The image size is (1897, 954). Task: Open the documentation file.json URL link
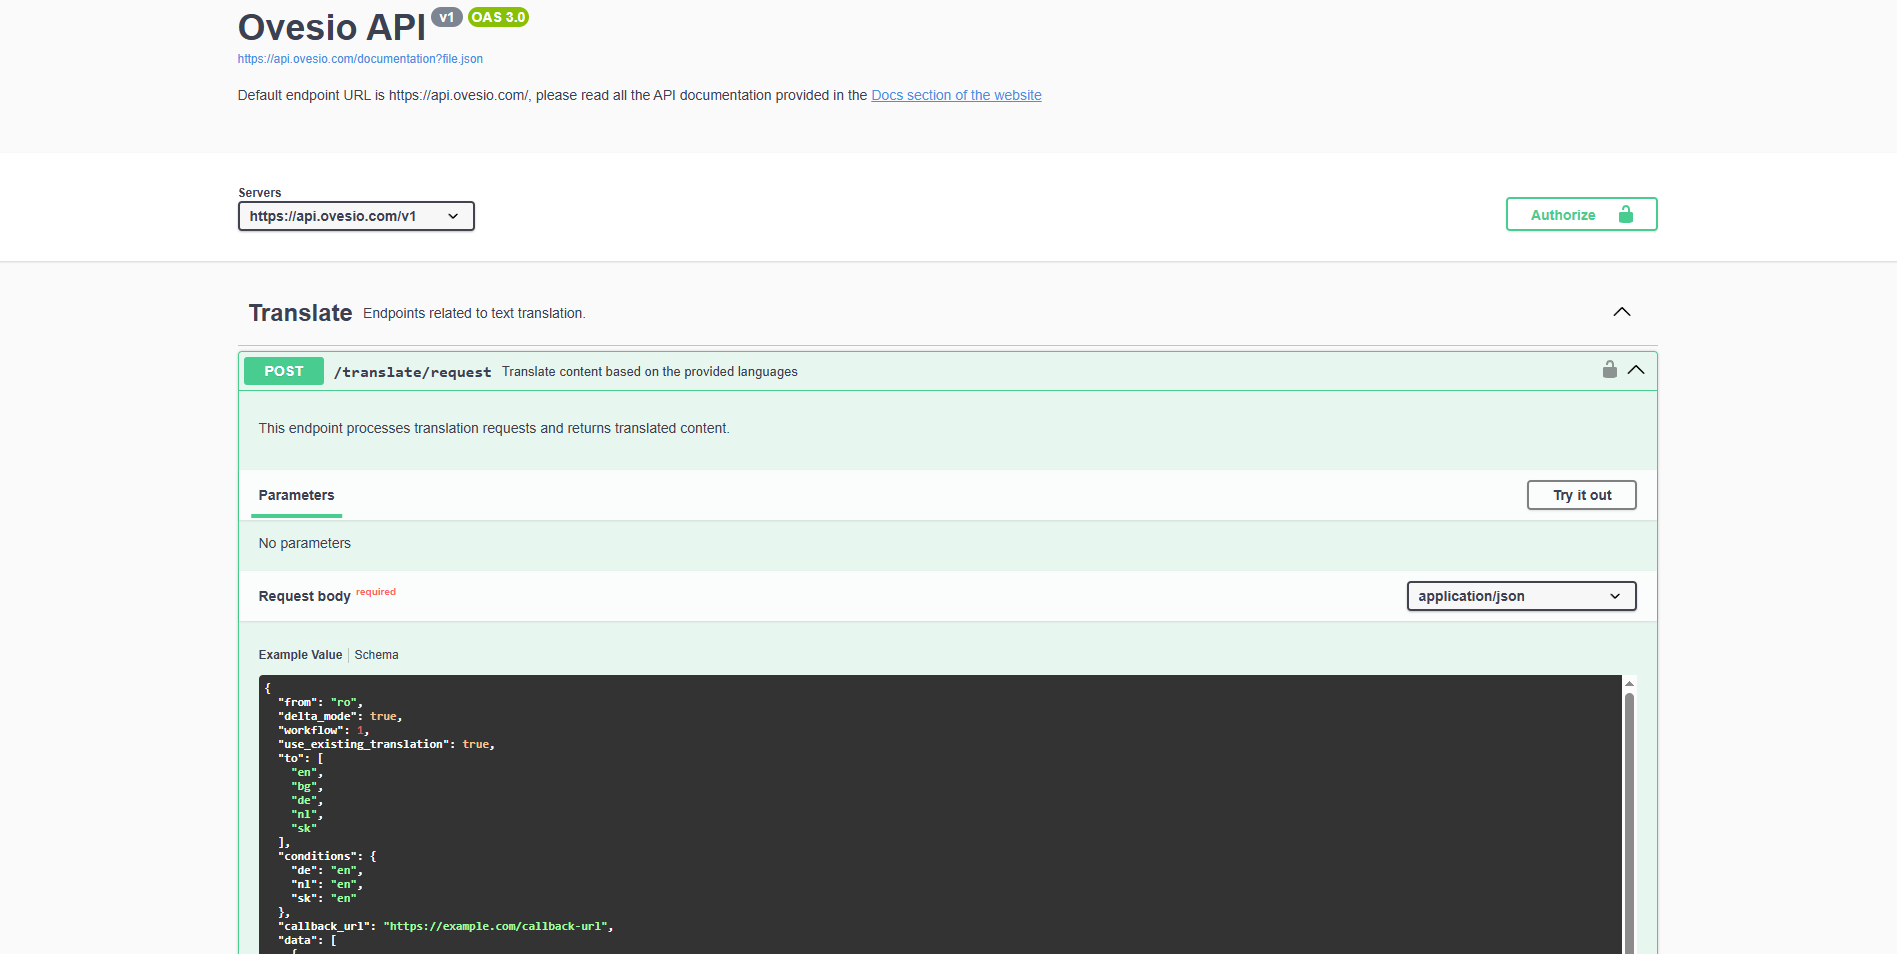360,59
